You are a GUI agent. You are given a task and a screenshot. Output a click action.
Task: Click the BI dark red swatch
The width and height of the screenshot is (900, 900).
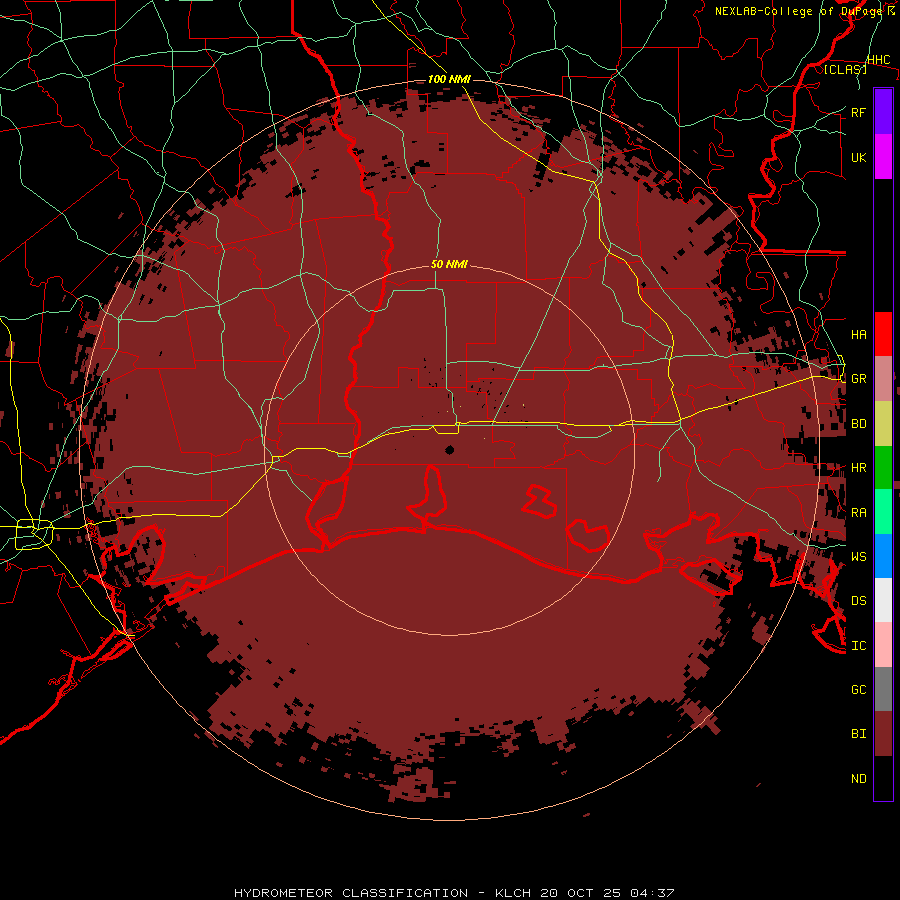883,734
